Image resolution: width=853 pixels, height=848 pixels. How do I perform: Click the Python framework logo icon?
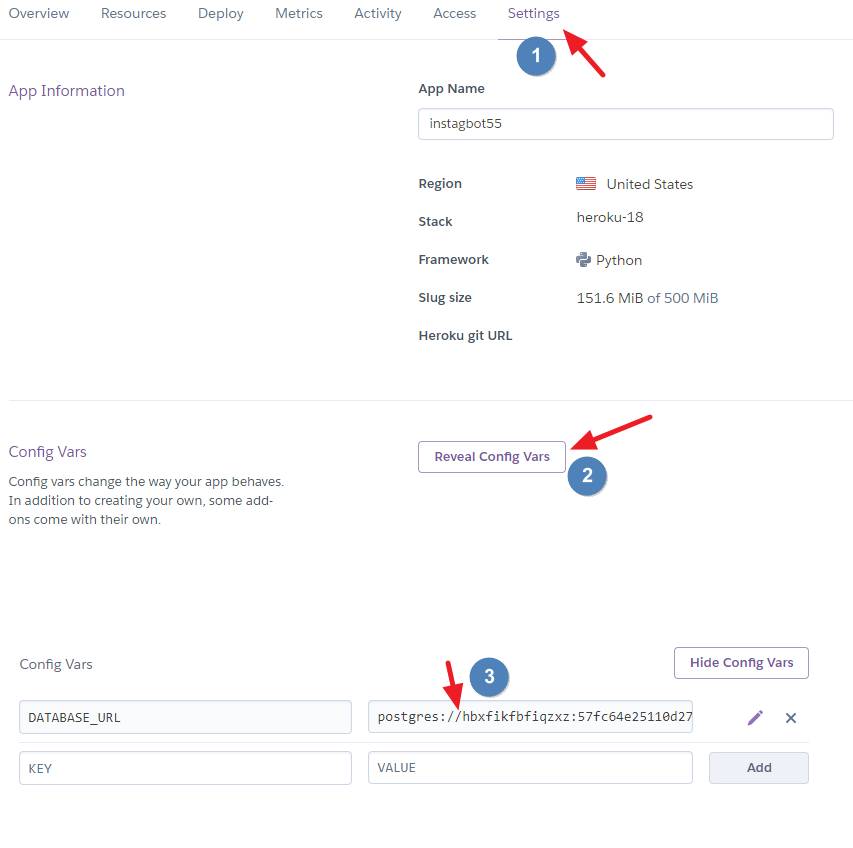coord(584,260)
